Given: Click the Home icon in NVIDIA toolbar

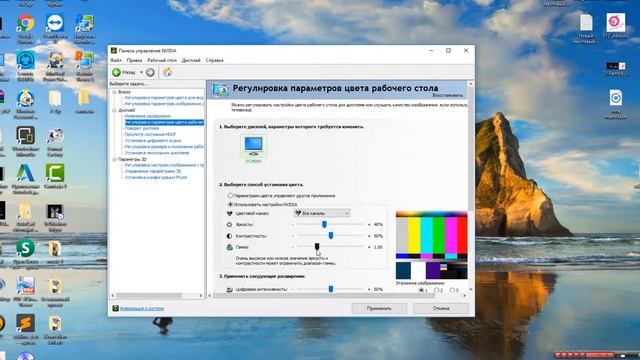Looking at the screenshot, I should (x=167, y=72).
